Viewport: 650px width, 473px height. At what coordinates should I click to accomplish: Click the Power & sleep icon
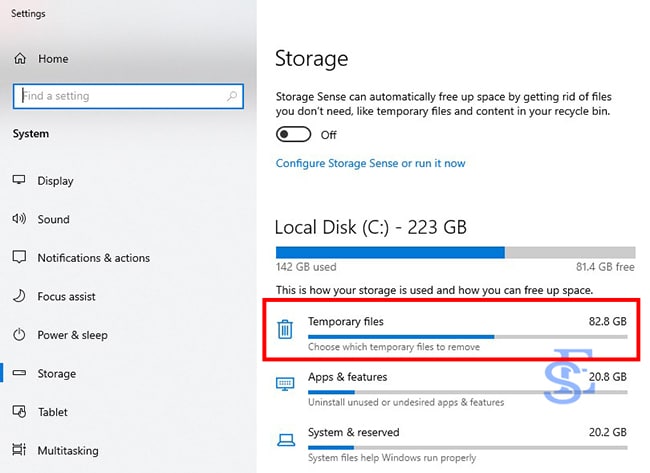pos(19,335)
